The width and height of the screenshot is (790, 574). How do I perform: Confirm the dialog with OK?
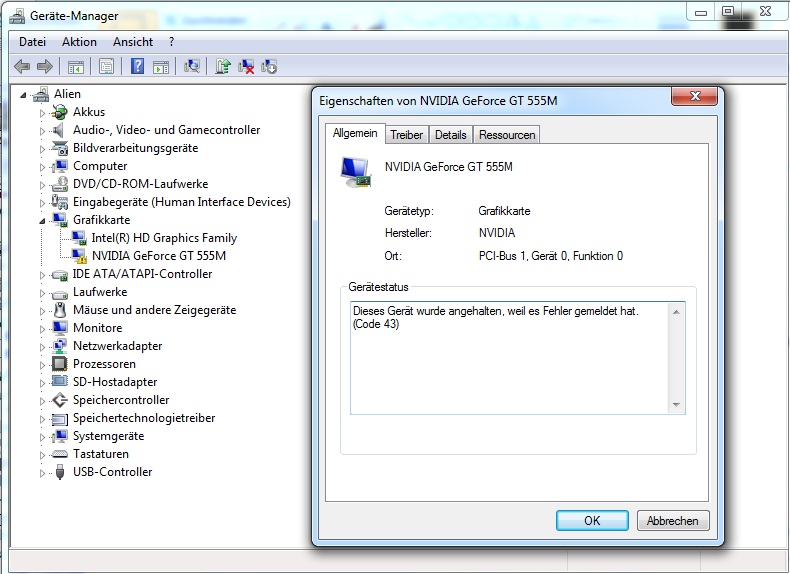[x=592, y=521]
